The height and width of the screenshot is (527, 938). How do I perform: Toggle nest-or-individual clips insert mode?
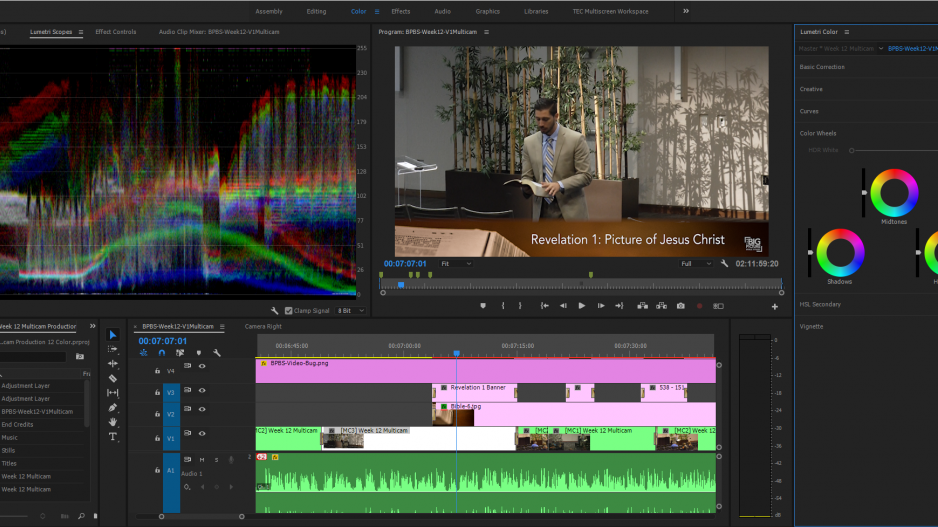[x=144, y=353]
